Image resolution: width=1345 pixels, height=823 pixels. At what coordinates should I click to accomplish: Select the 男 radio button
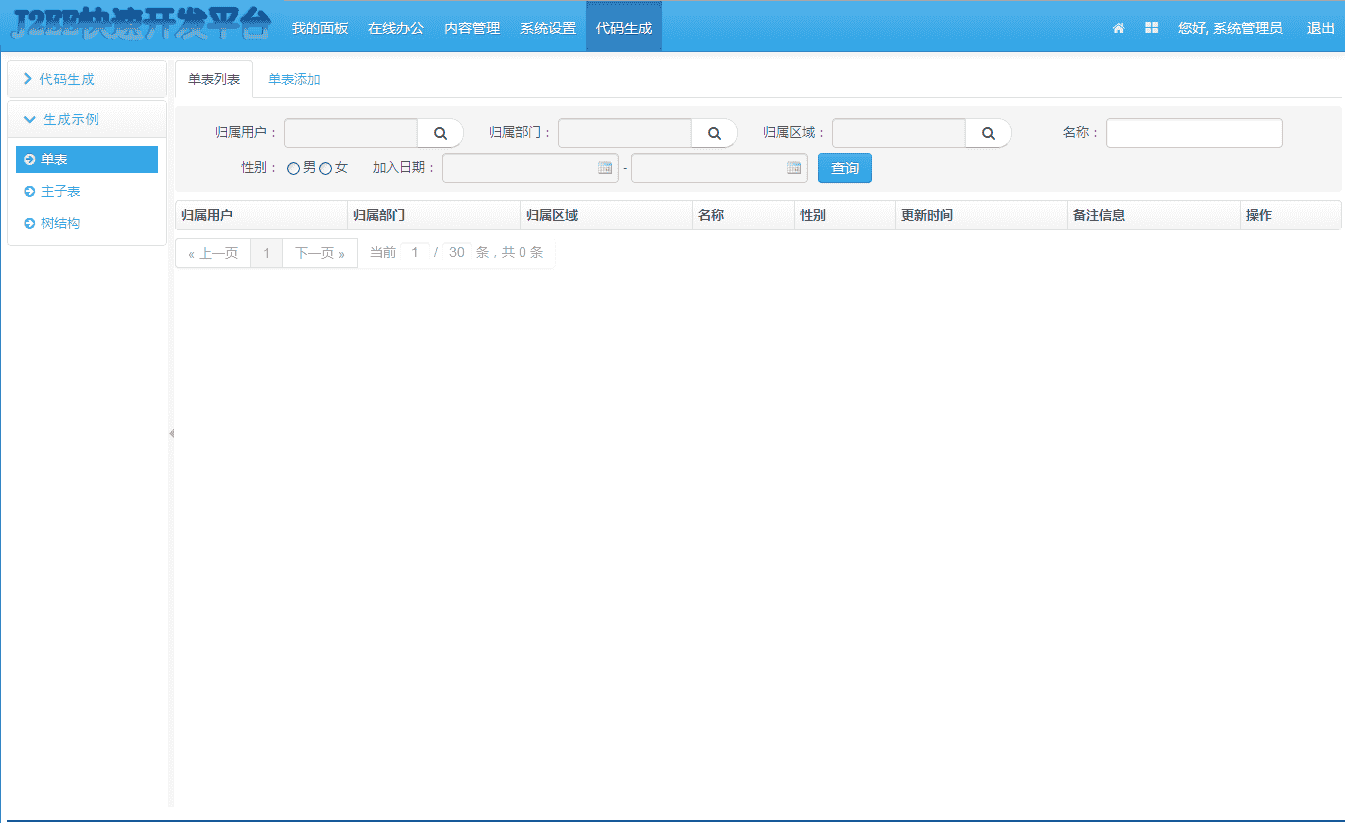click(293, 169)
